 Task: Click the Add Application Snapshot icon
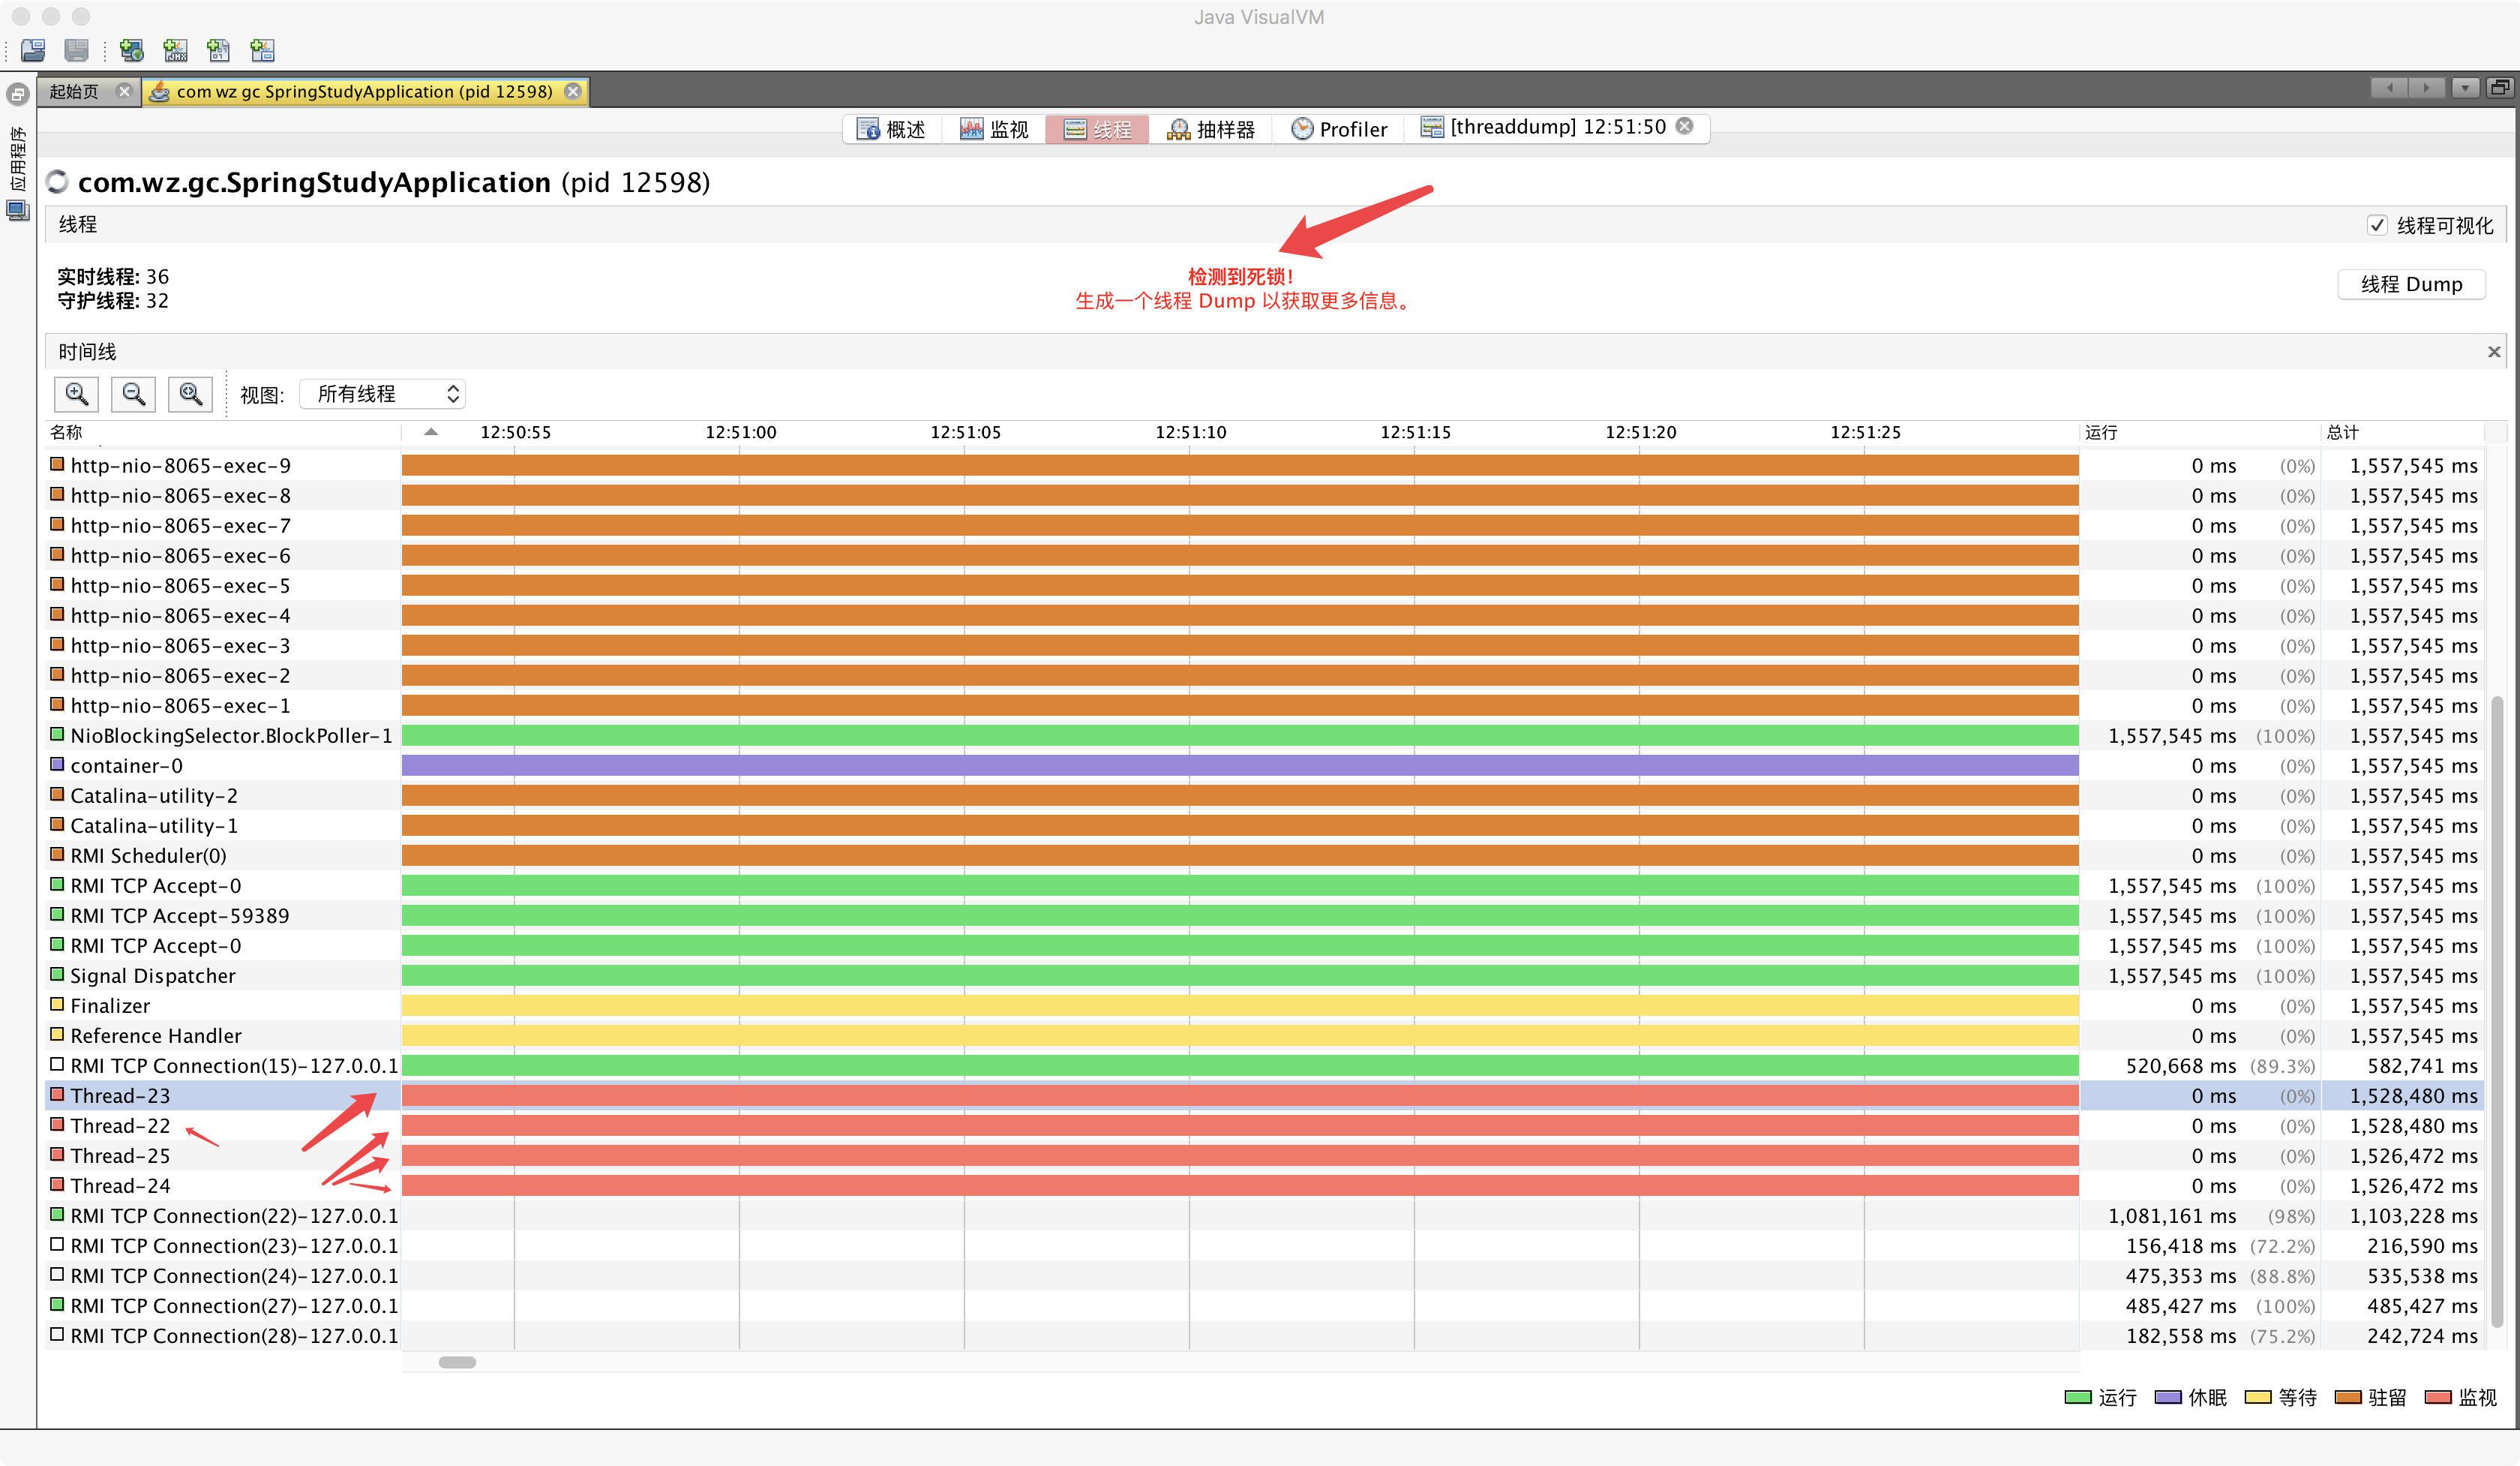point(262,50)
